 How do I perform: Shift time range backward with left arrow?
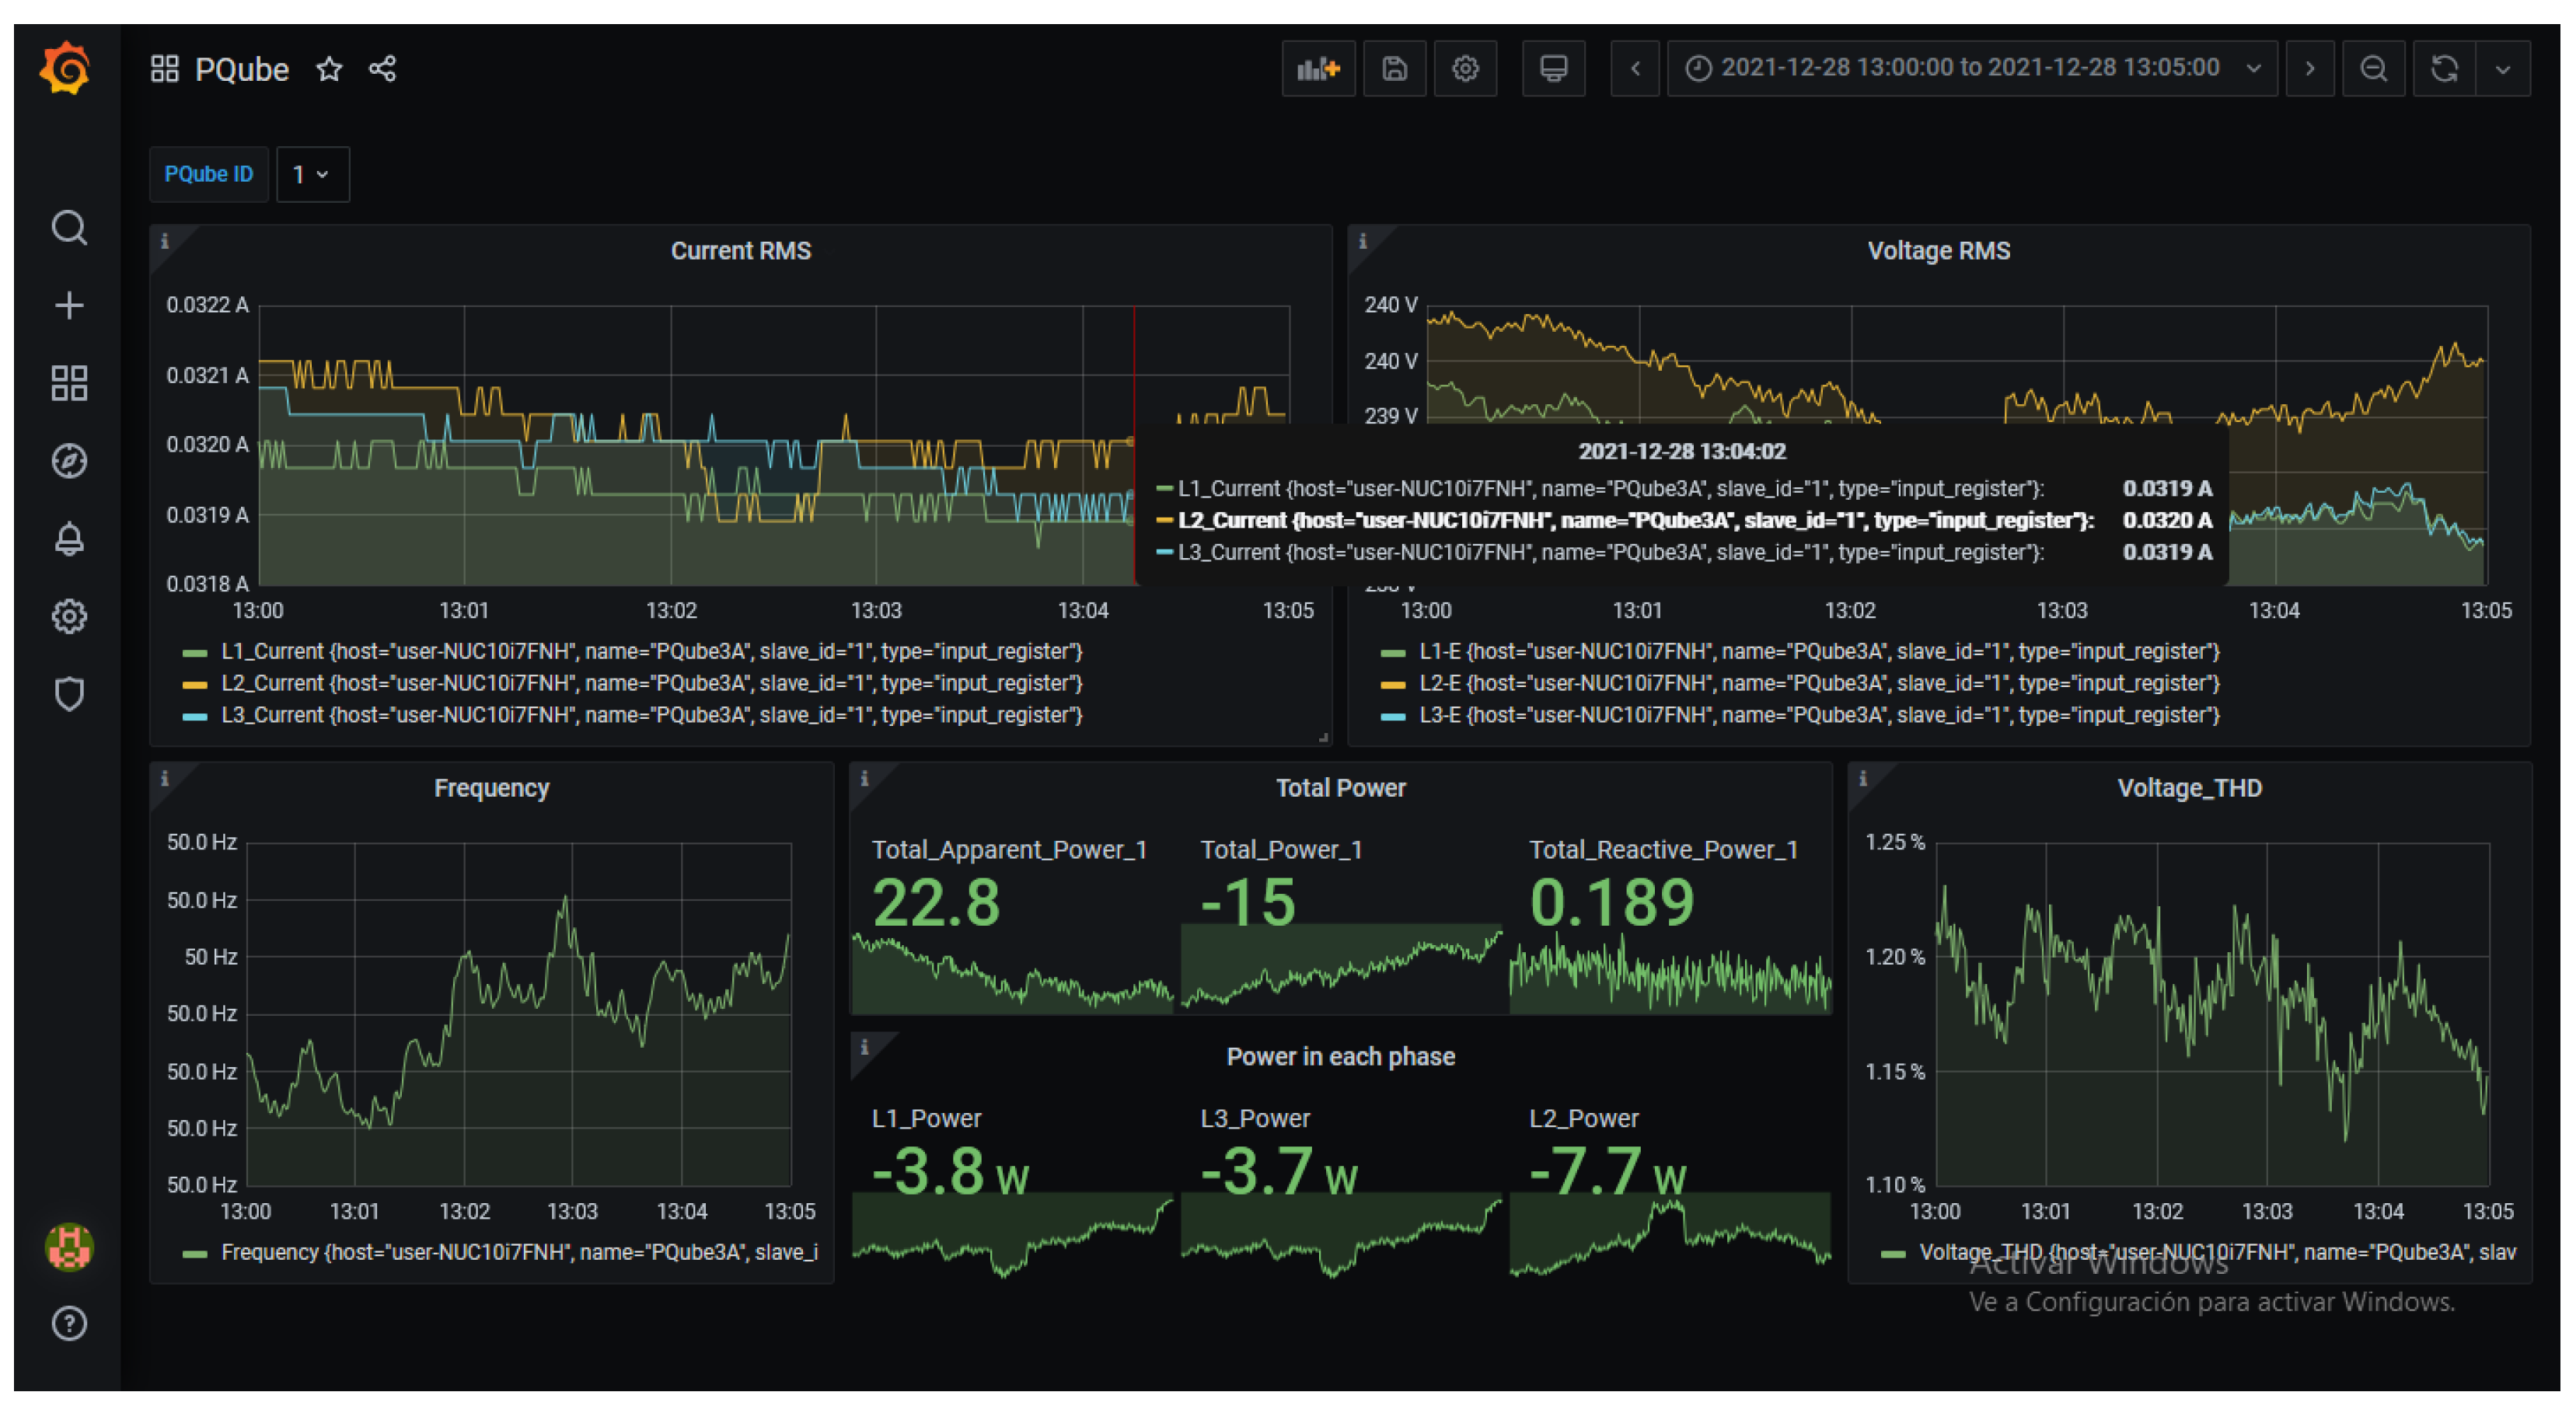click(1635, 69)
